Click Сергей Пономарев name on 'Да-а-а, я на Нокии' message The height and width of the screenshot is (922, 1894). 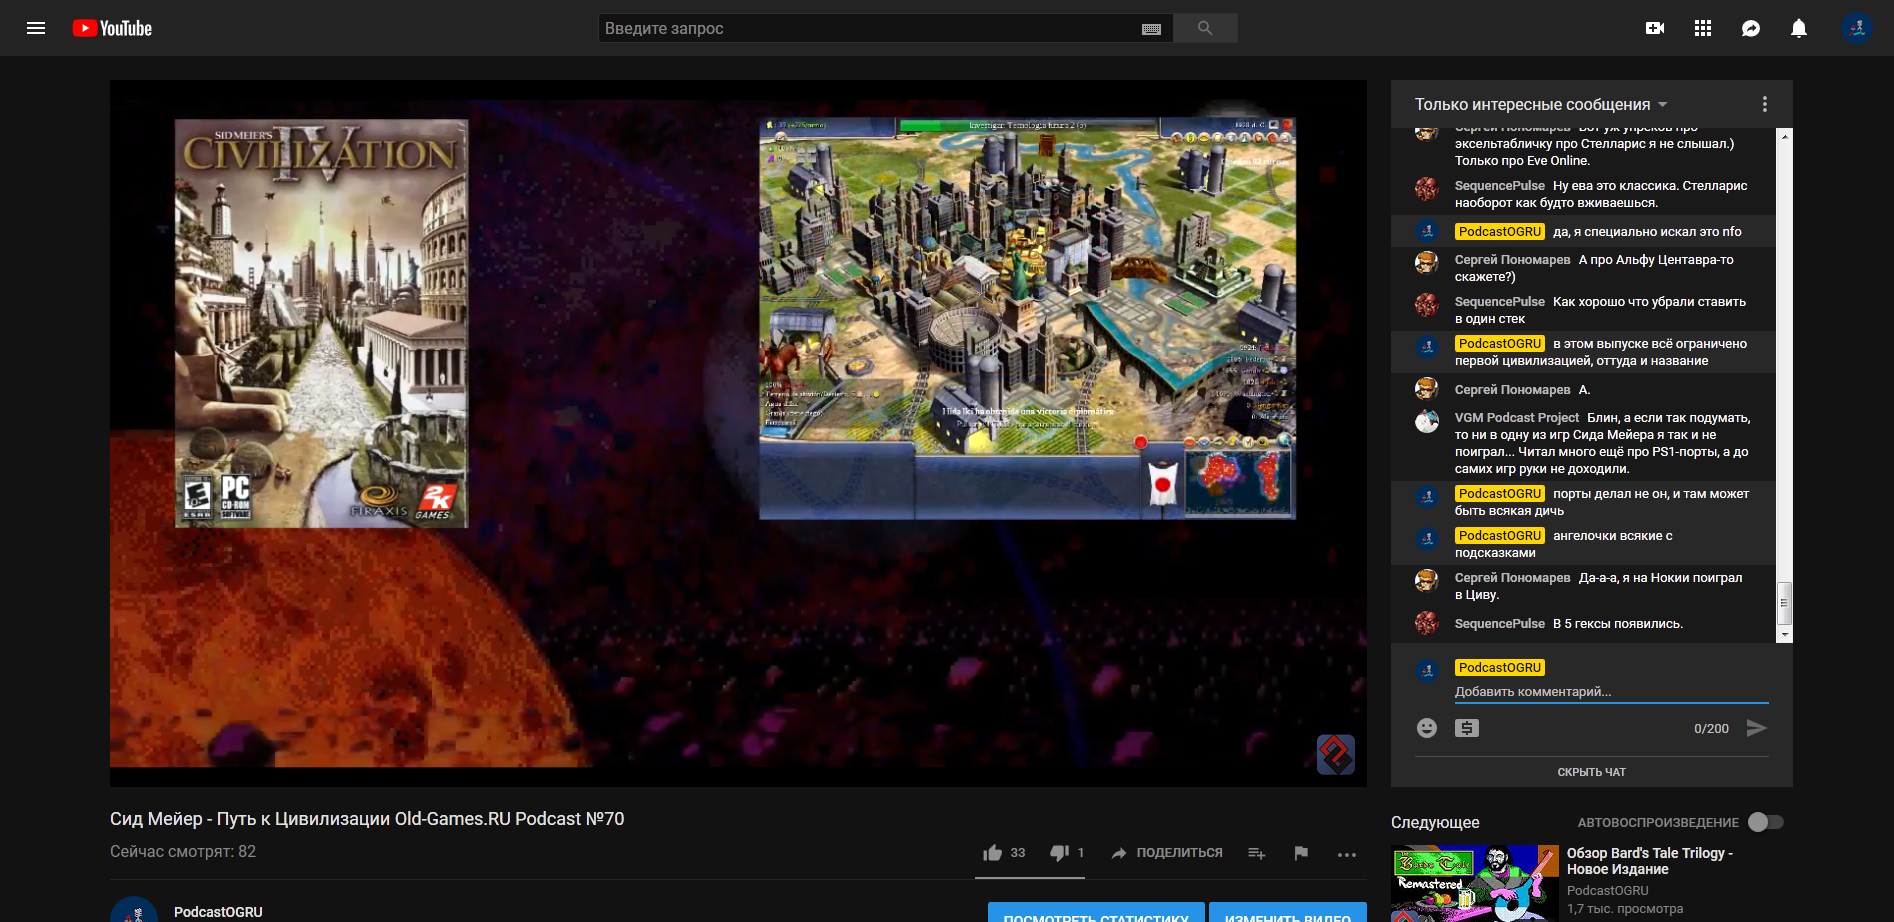(x=1513, y=578)
